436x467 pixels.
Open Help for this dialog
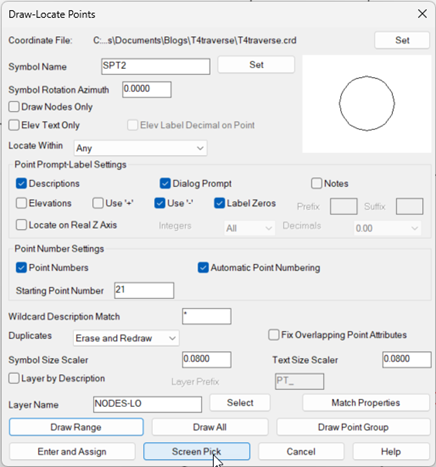[391, 452]
